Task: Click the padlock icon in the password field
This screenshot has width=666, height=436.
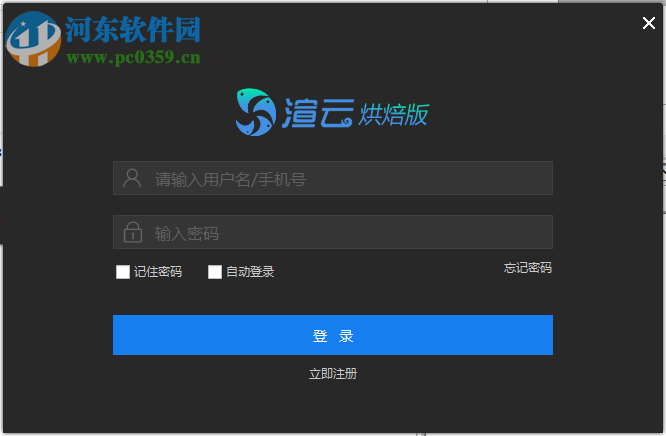Action: [133, 232]
